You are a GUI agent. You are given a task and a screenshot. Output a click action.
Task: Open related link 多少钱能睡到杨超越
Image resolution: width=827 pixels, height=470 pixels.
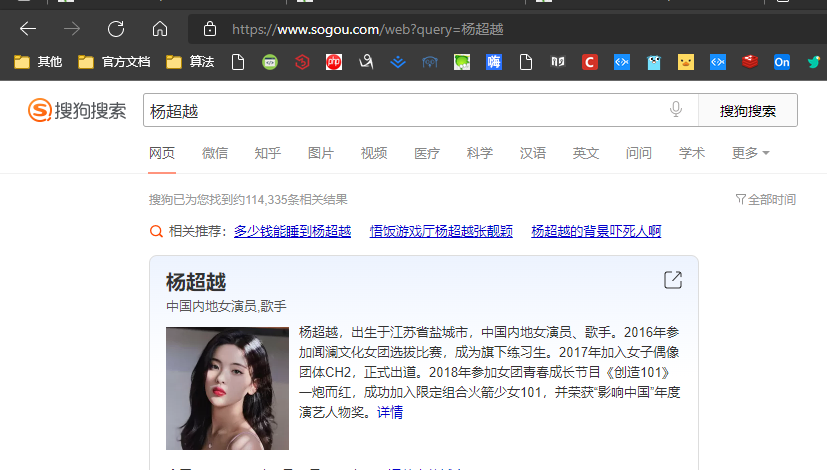292,231
